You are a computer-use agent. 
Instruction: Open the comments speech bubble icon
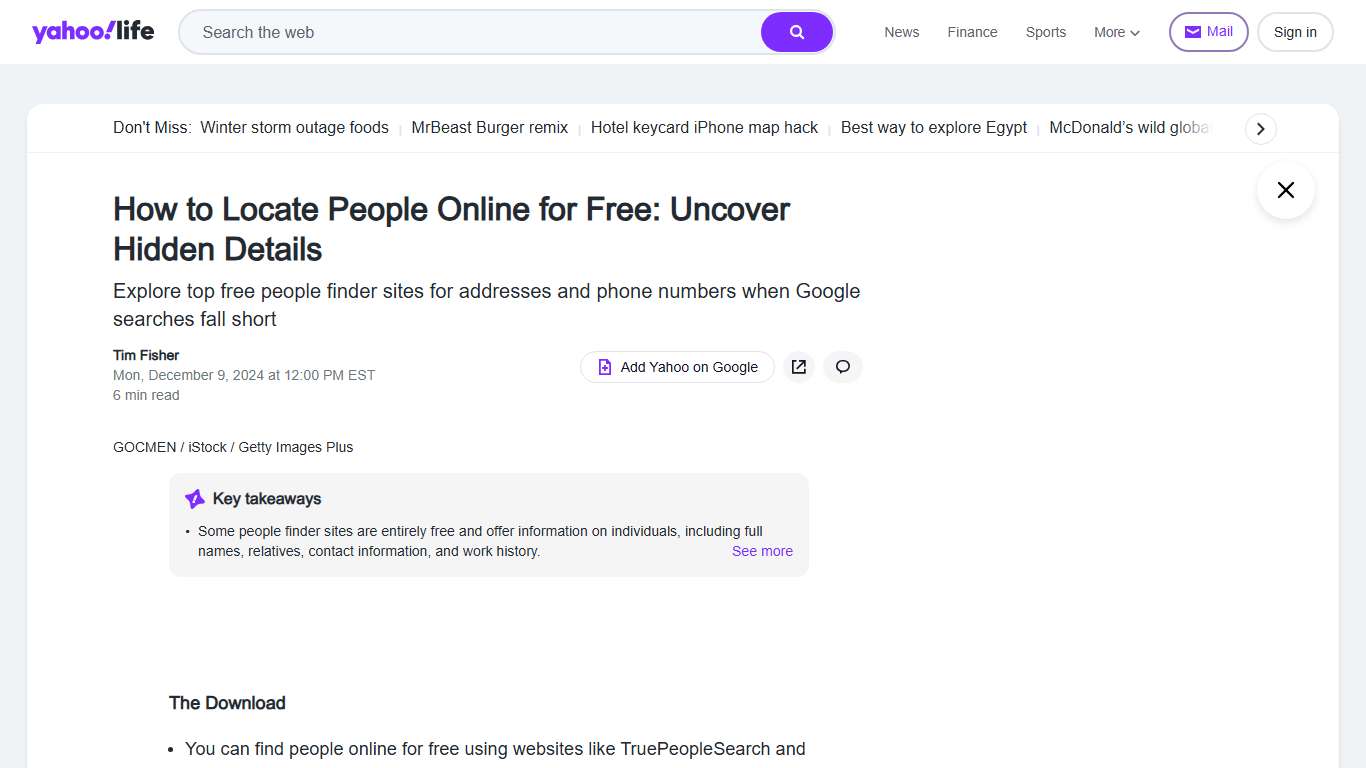(842, 367)
